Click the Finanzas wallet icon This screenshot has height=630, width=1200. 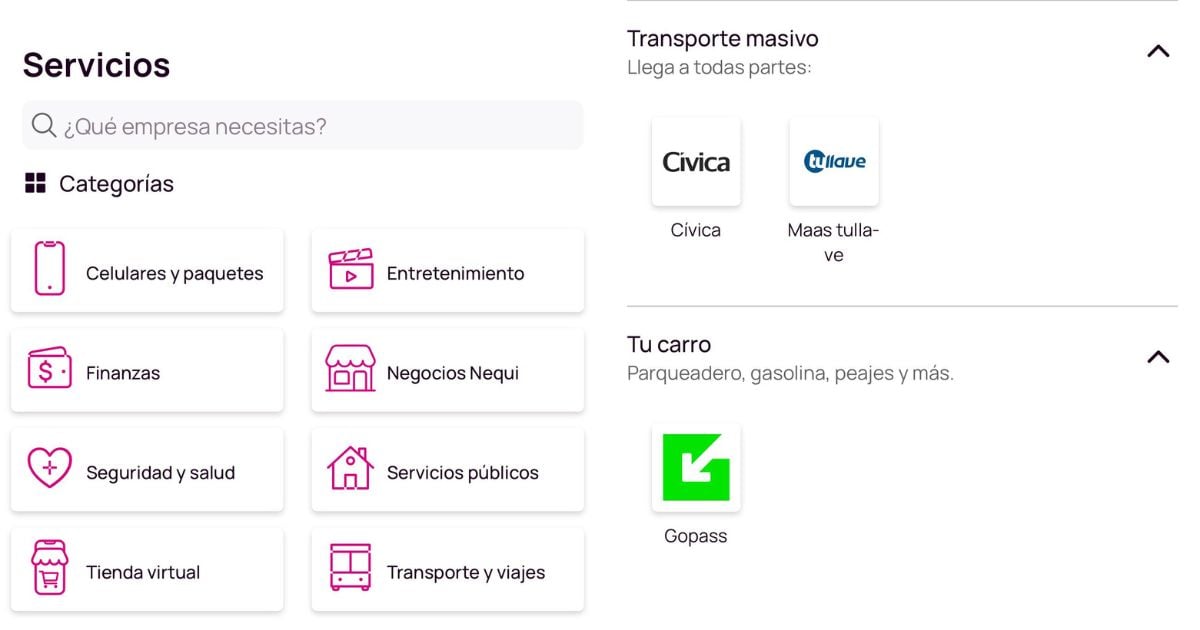(x=49, y=368)
